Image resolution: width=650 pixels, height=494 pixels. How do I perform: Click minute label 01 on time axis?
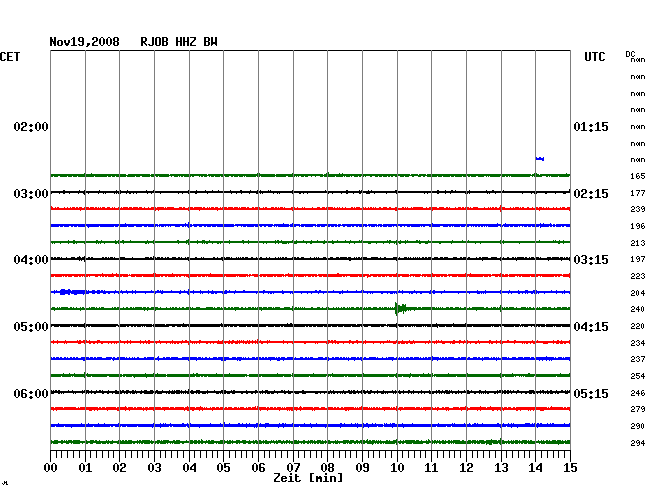[85, 468]
